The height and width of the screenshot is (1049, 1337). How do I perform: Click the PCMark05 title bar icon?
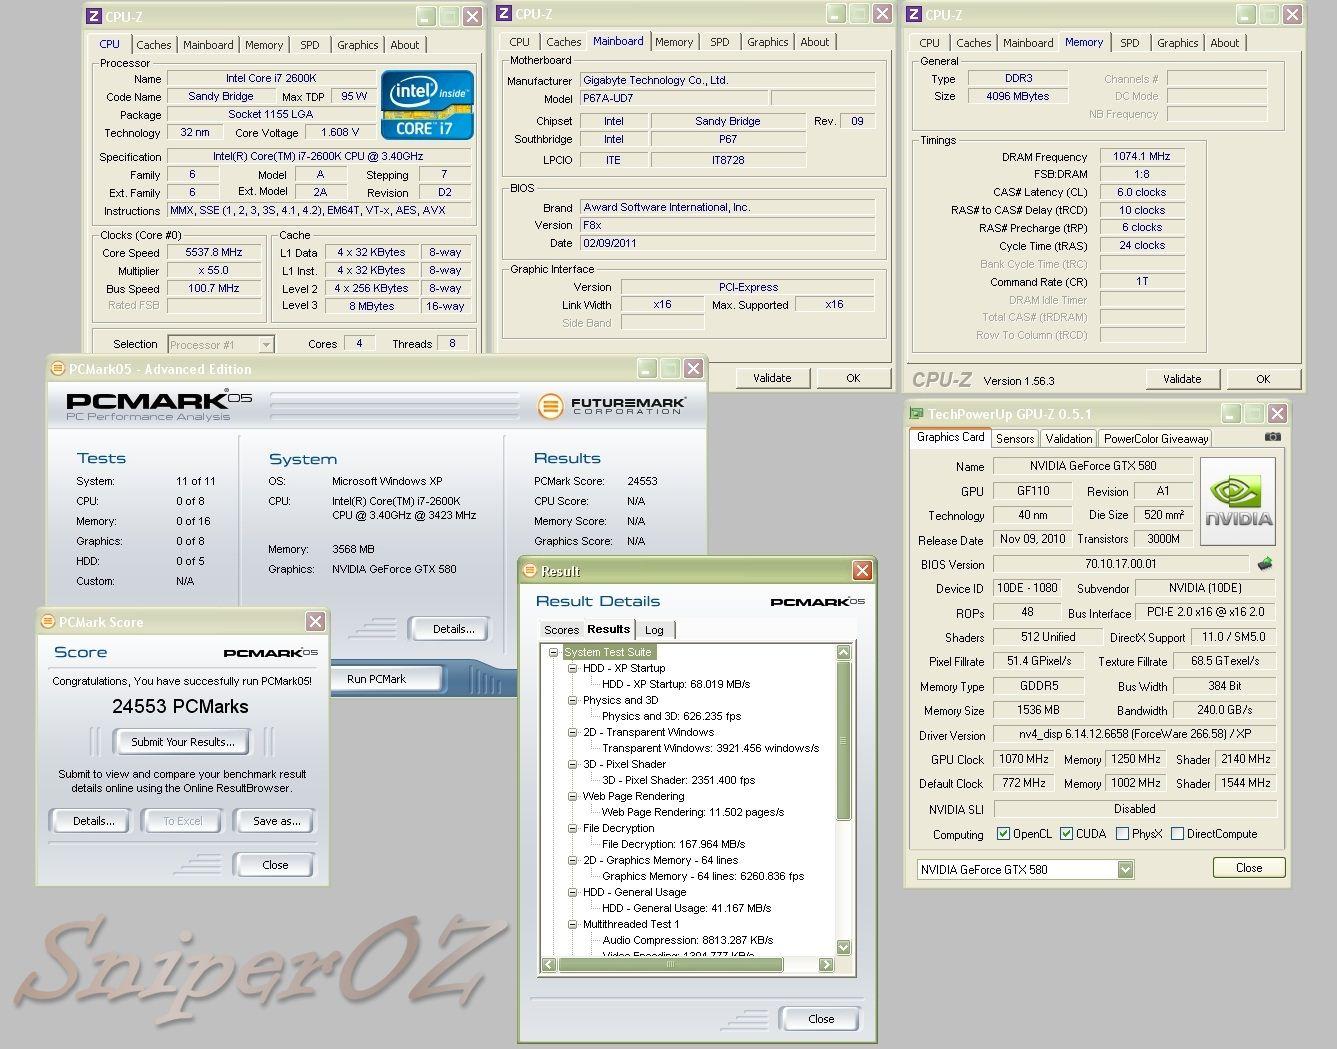coord(57,368)
